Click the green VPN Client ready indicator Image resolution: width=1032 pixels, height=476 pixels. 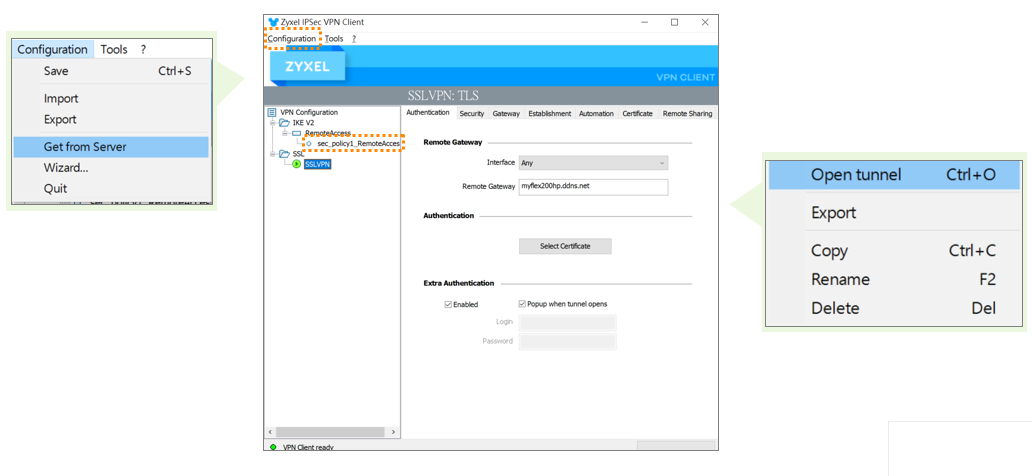[274, 447]
